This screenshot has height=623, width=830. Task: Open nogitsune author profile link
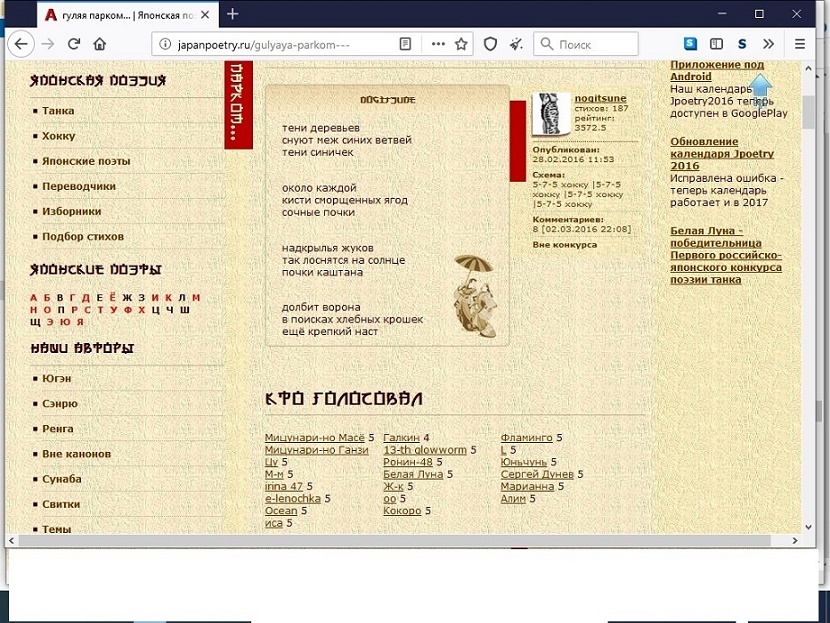(600, 98)
